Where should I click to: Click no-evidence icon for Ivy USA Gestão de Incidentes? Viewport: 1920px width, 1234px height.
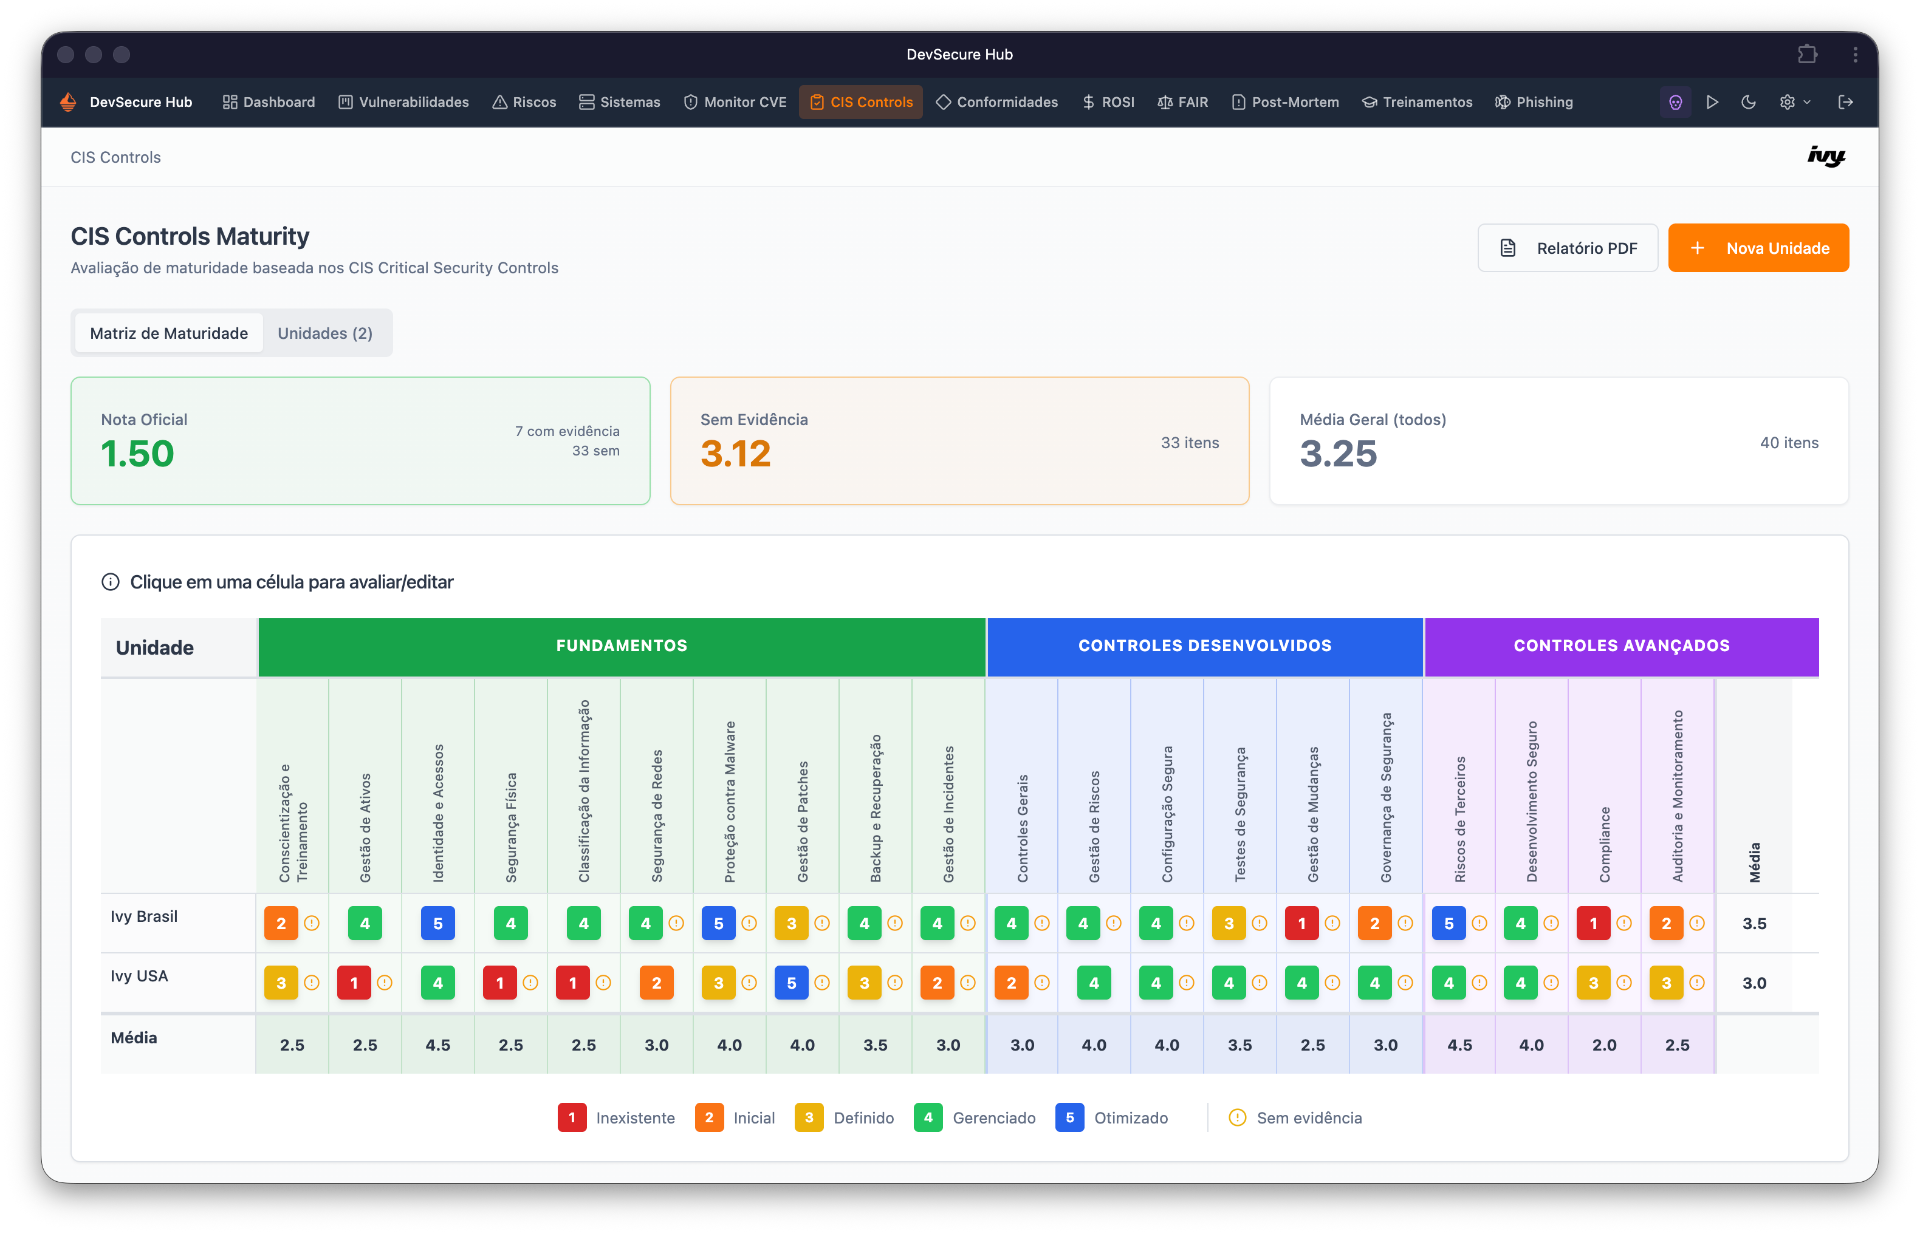pyautogui.click(x=968, y=983)
